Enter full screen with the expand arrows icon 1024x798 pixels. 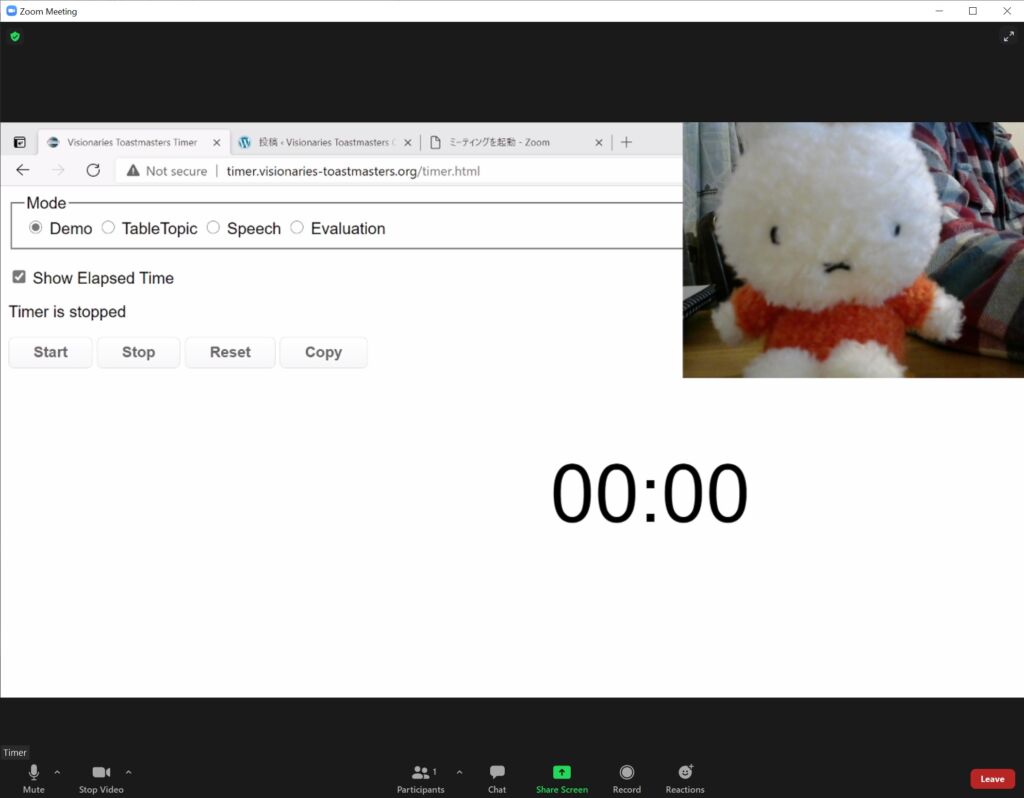[1008, 37]
